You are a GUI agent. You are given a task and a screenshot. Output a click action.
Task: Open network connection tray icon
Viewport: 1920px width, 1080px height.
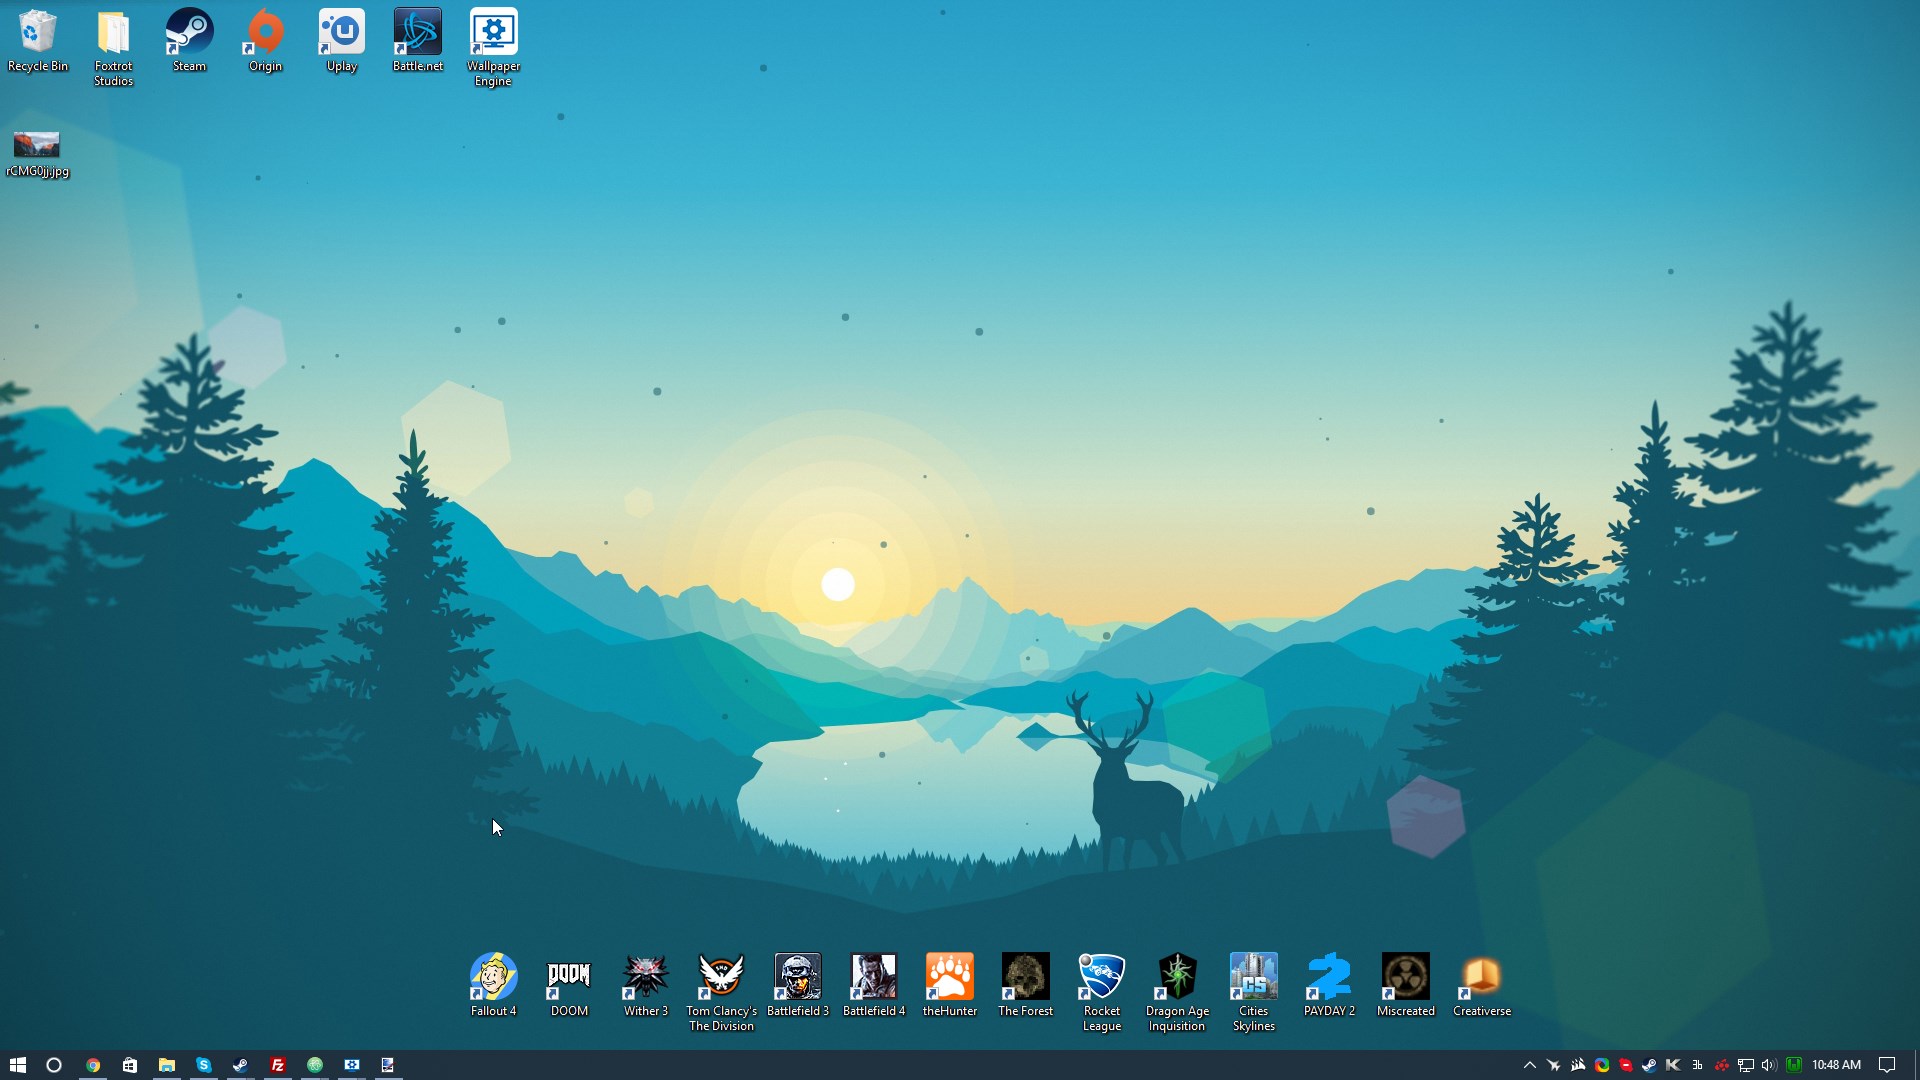(1746, 1065)
